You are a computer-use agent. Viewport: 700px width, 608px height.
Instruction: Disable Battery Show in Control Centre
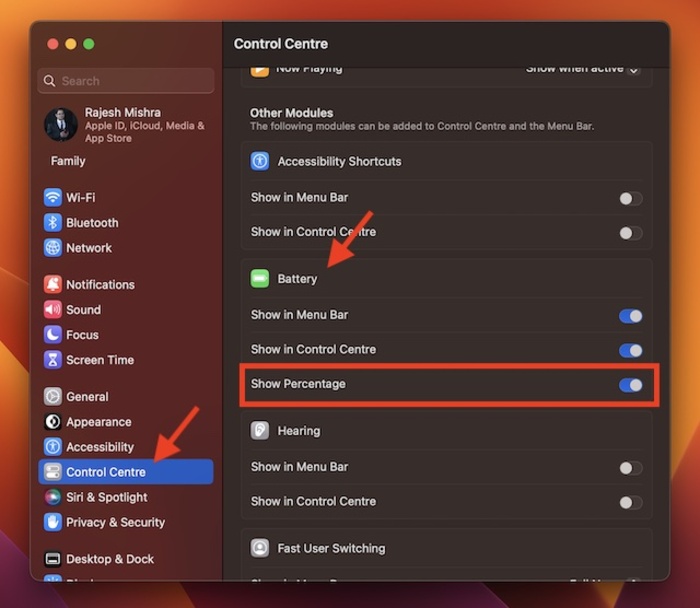pyautogui.click(x=631, y=350)
